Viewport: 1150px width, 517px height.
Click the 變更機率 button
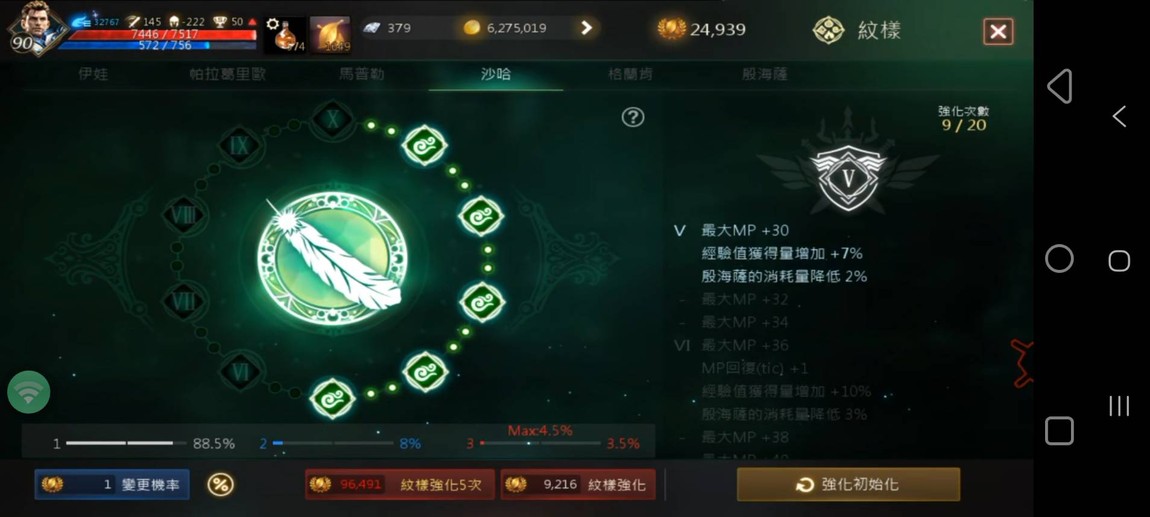point(112,485)
